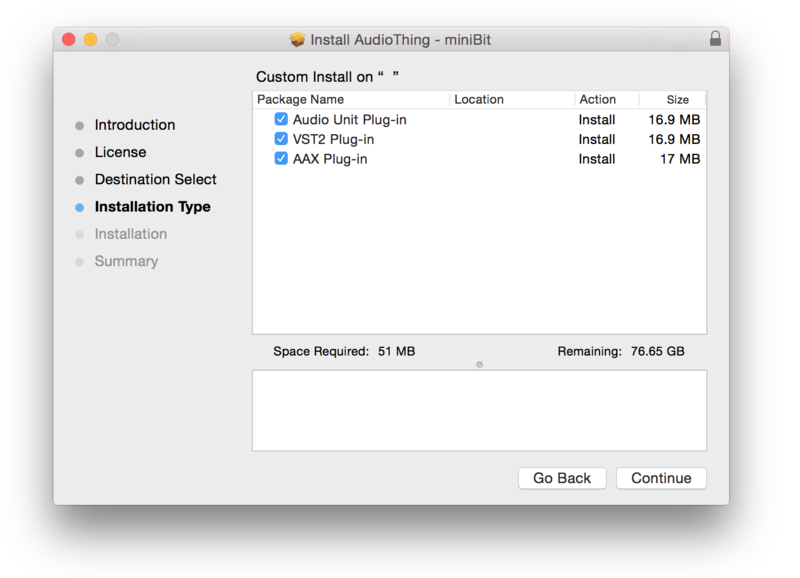Select the VST2 Plug-in package name

point(333,139)
